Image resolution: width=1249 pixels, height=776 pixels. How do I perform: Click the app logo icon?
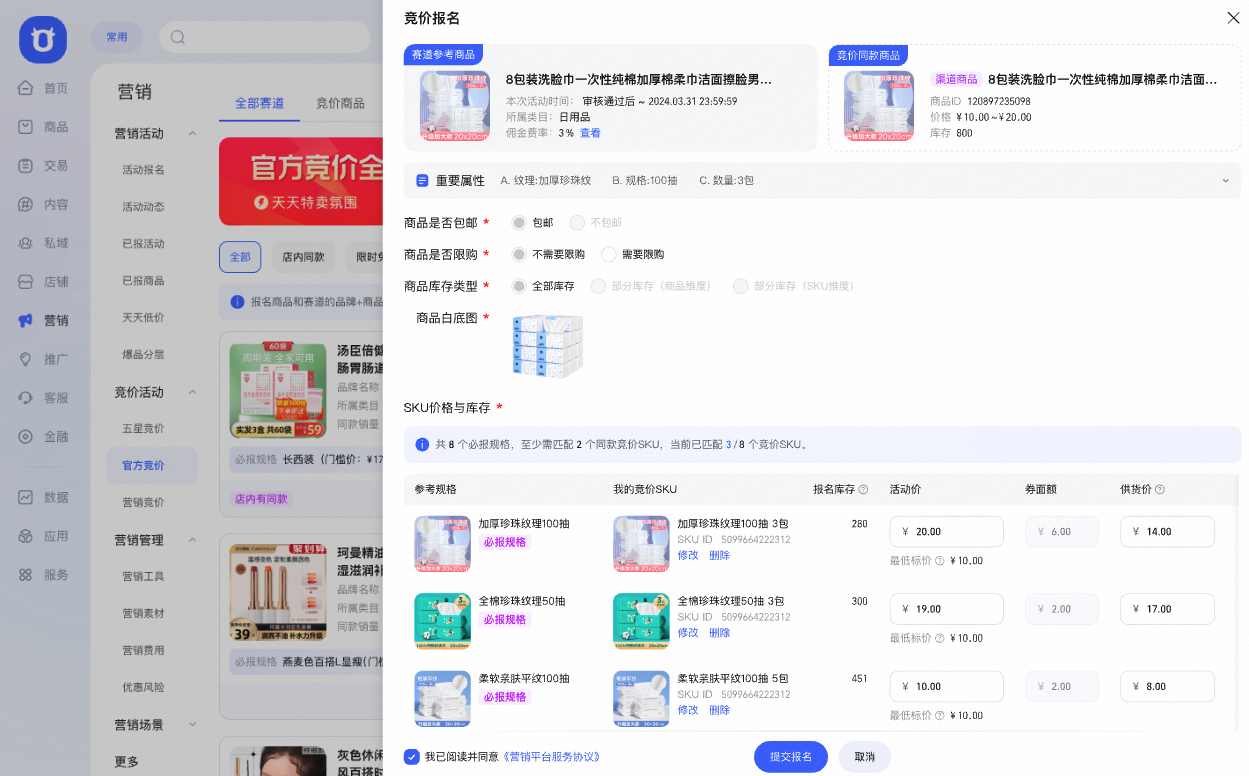click(43, 40)
